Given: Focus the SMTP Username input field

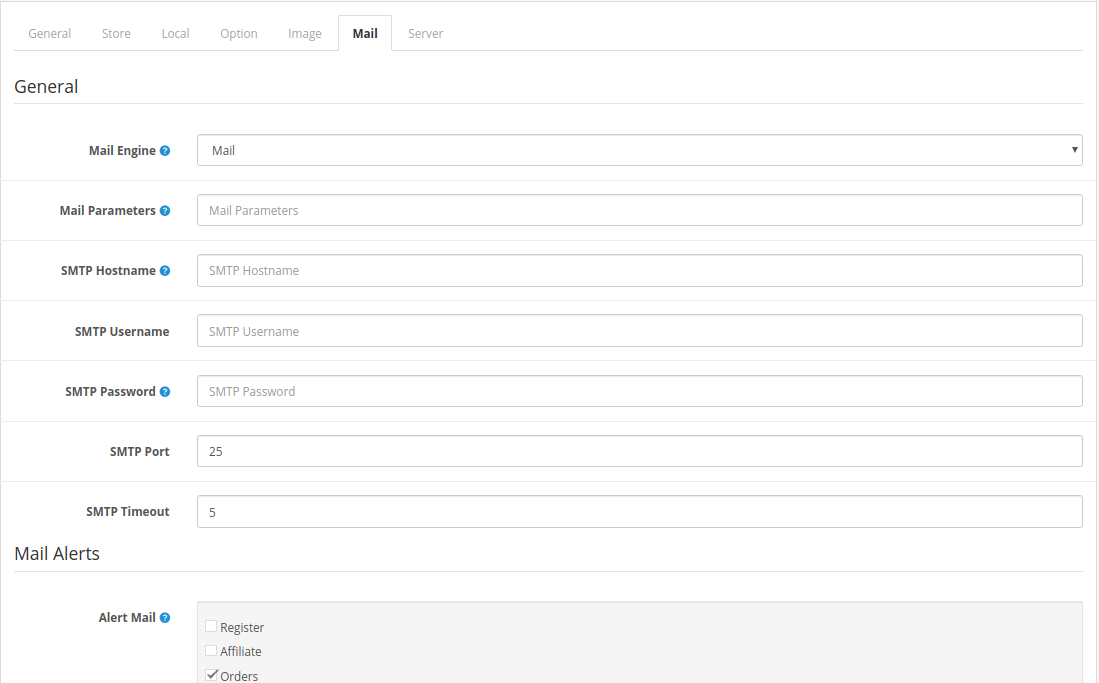Looking at the screenshot, I should click(639, 331).
